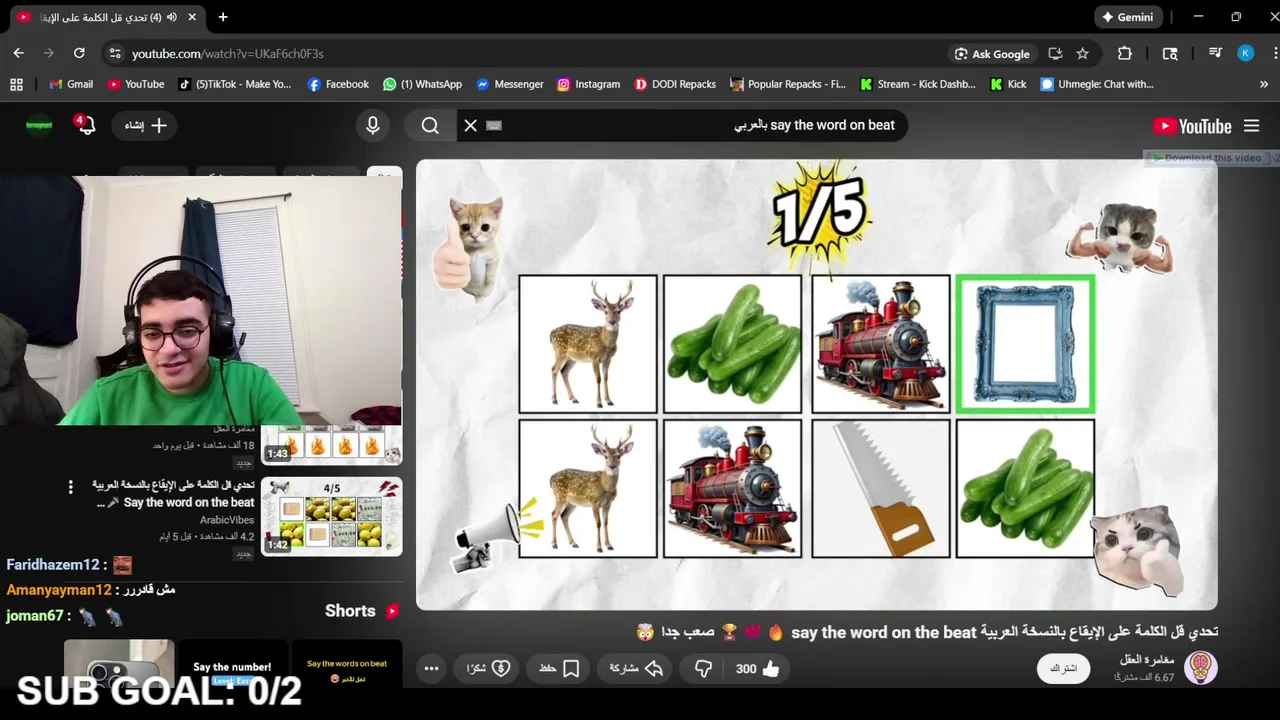Open the ArabicVibes channel name
This screenshot has height=720, width=1280.
pyautogui.click(x=227, y=520)
